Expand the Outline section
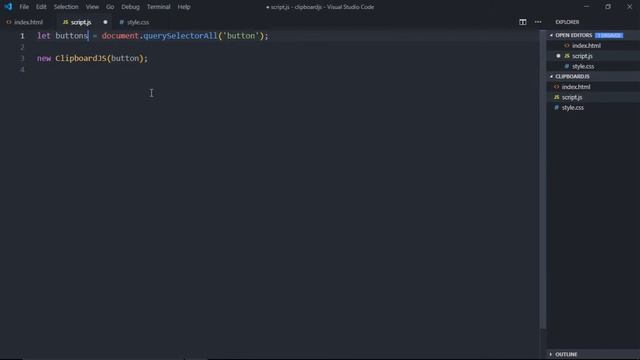 [566, 354]
